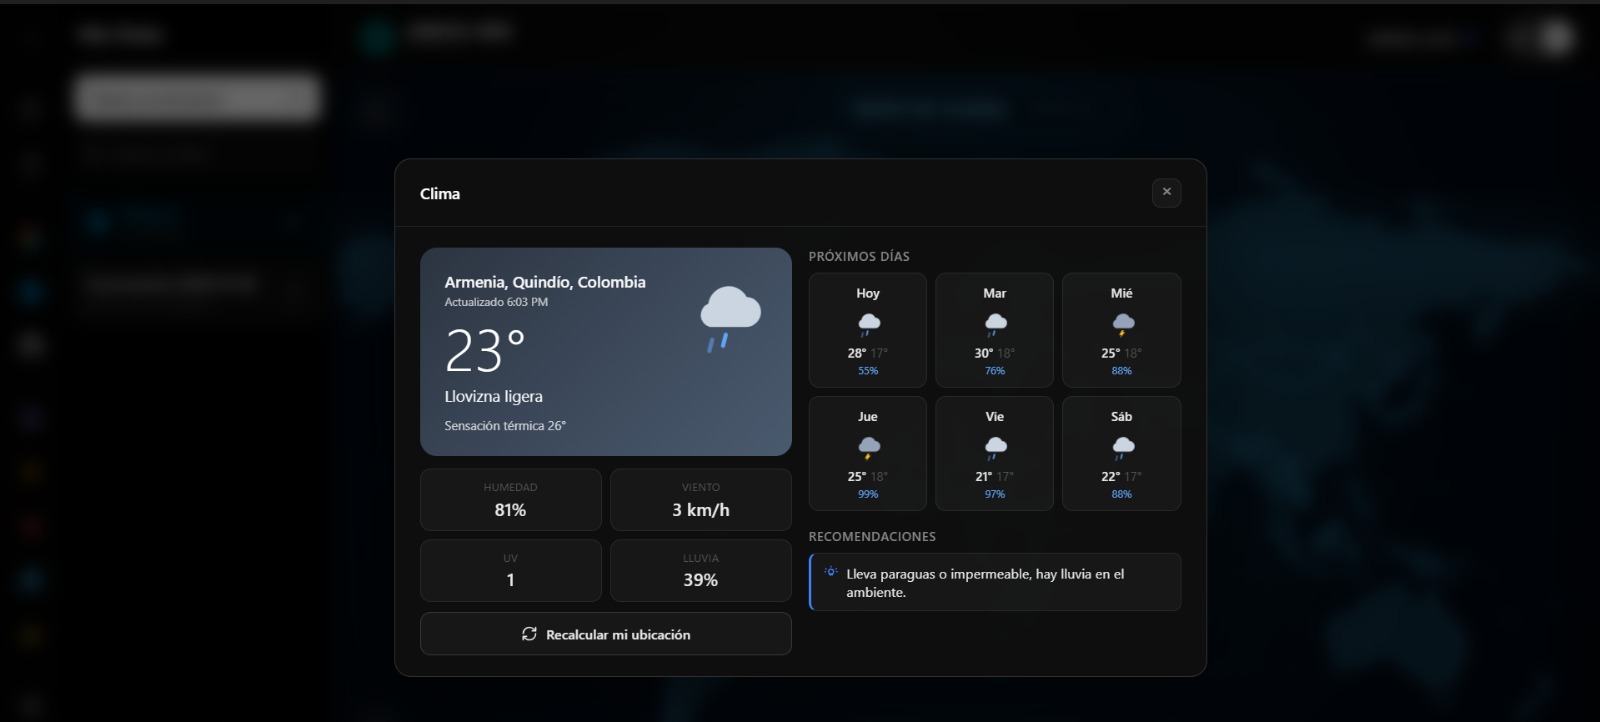Image resolution: width=1600 pixels, height=722 pixels.
Task: Click the 'Llovizna ligera' condition text
Action: coord(494,397)
